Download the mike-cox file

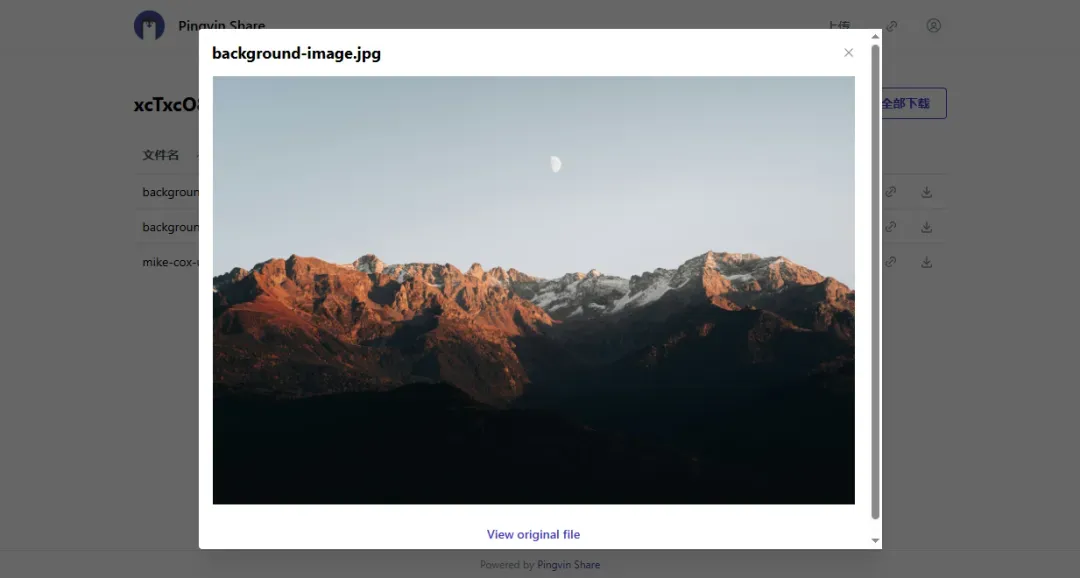coord(926,262)
